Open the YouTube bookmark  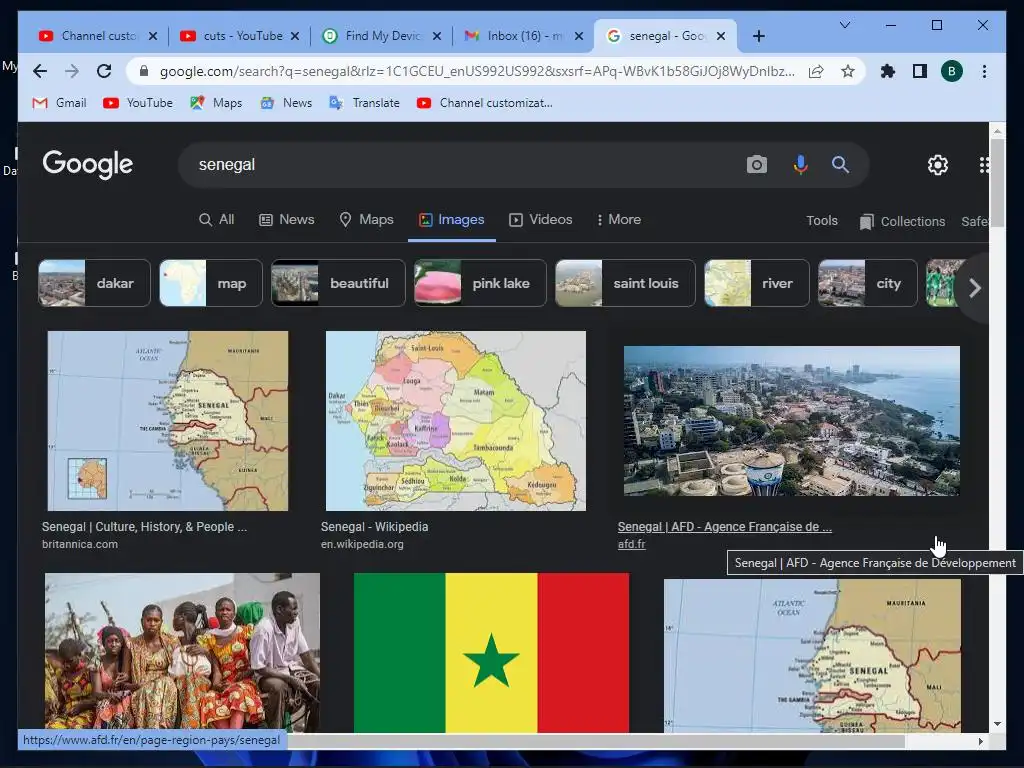pos(138,103)
